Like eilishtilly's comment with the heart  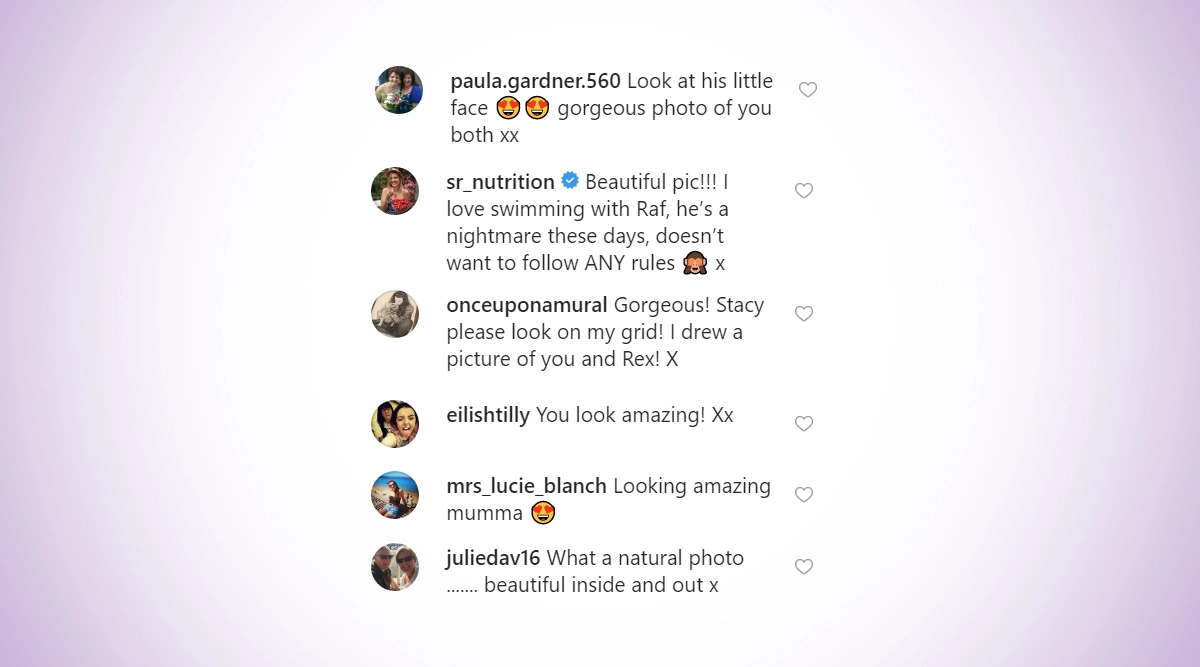(804, 424)
